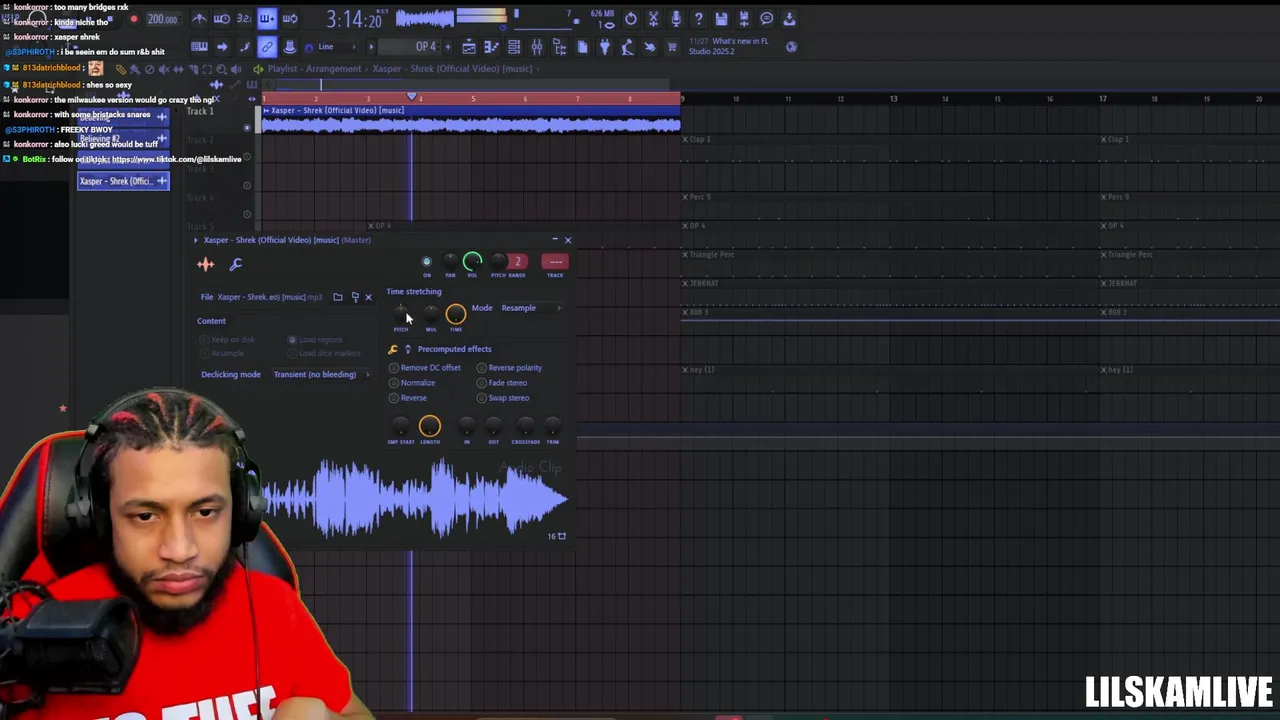Click the stamp tool icon in toolbar
The image size is (1280, 720).
coord(289,47)
